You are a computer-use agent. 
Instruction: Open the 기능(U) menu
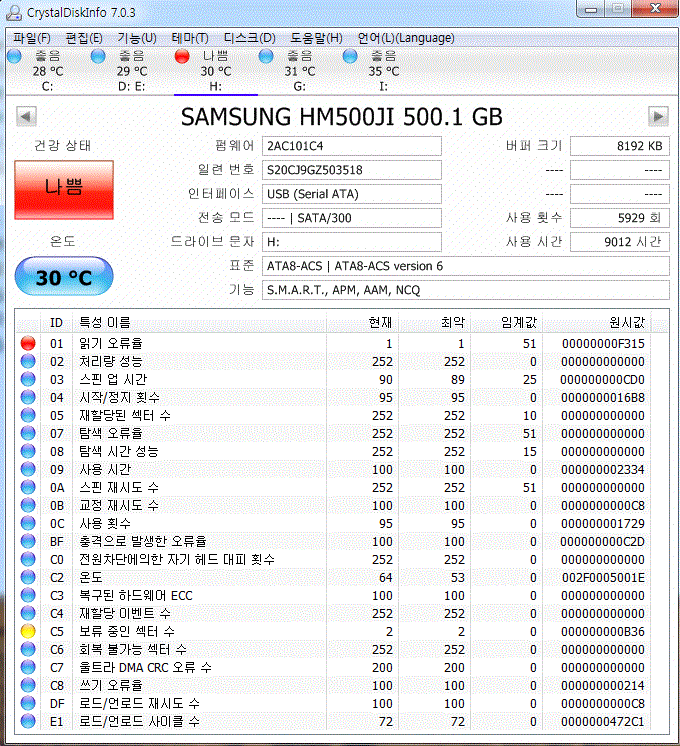tap(137, 38)
